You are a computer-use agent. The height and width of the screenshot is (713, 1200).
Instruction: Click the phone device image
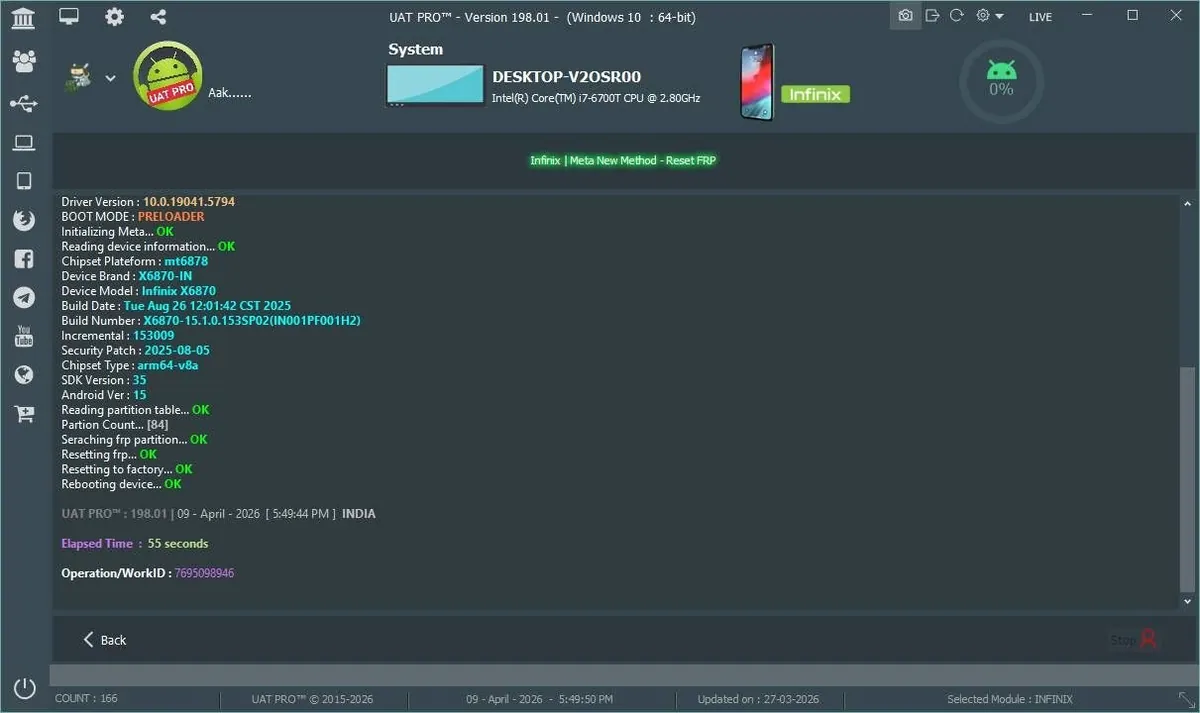tap(758, 82)
